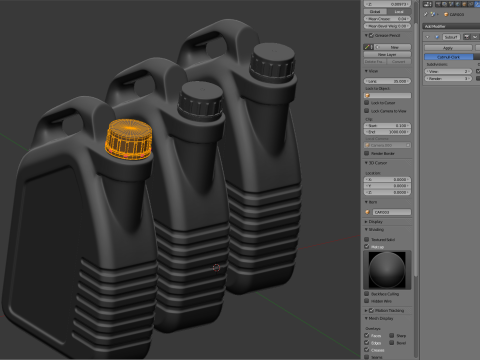Open the Object properties tab icon
480x360 pixels.
(465, 4)
